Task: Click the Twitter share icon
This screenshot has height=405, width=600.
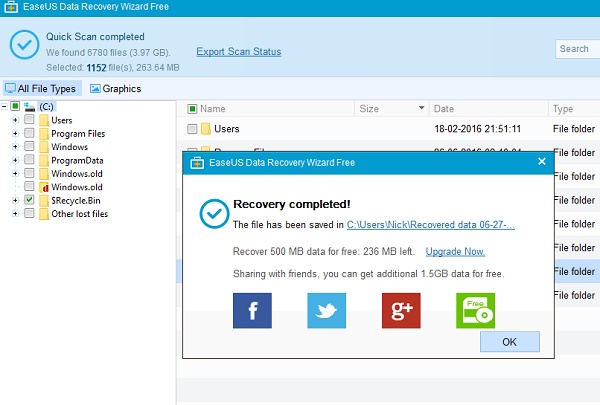Action: [326, 310]
